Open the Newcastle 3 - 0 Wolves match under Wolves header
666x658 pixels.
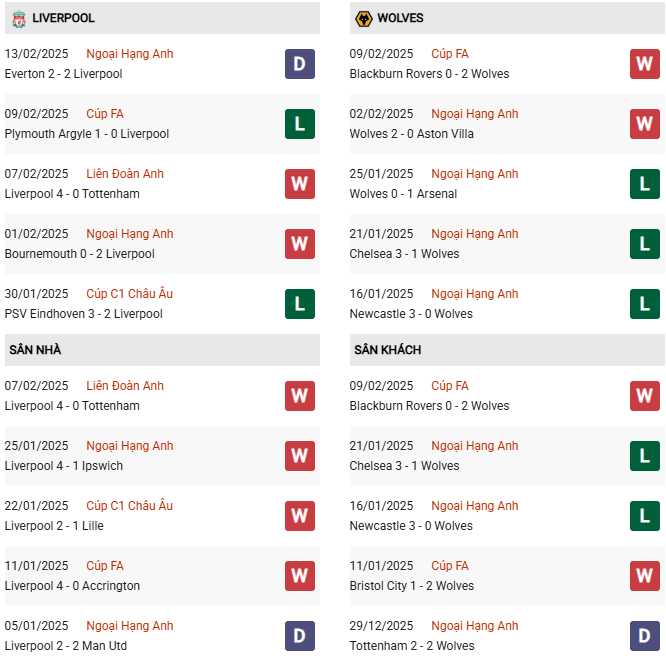point(411,314)
